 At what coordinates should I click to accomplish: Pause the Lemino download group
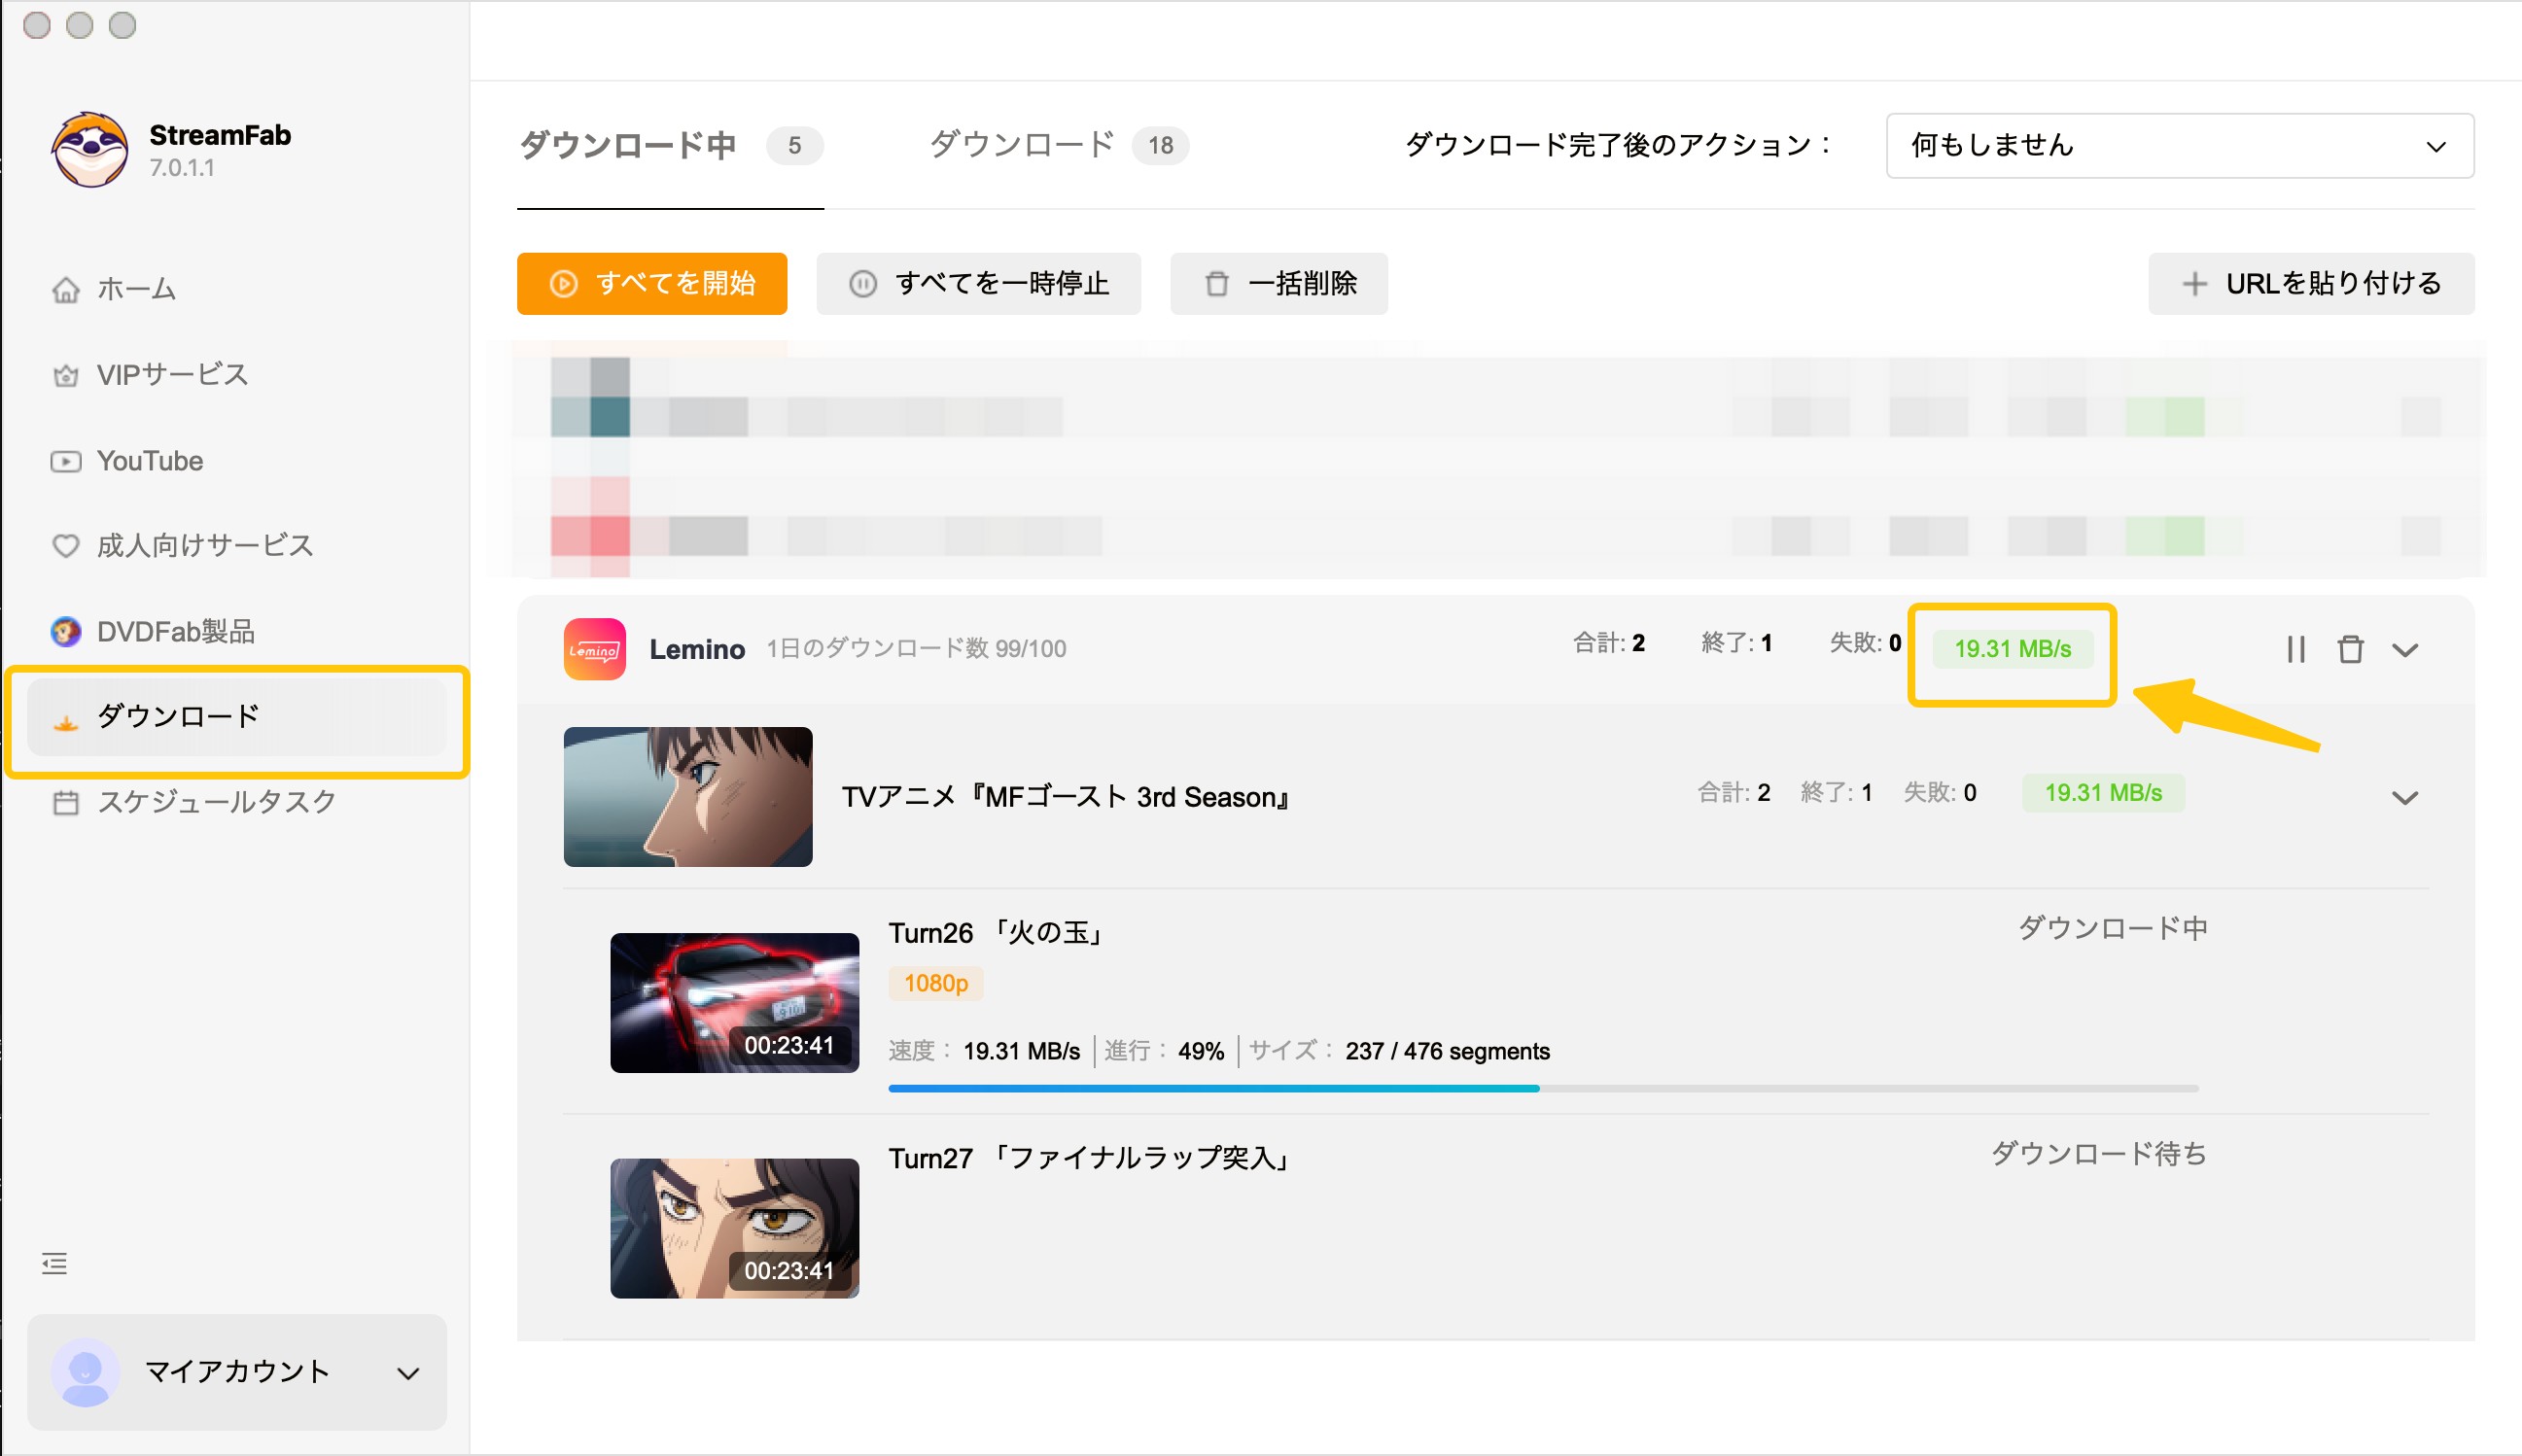tap(2296, 650)
